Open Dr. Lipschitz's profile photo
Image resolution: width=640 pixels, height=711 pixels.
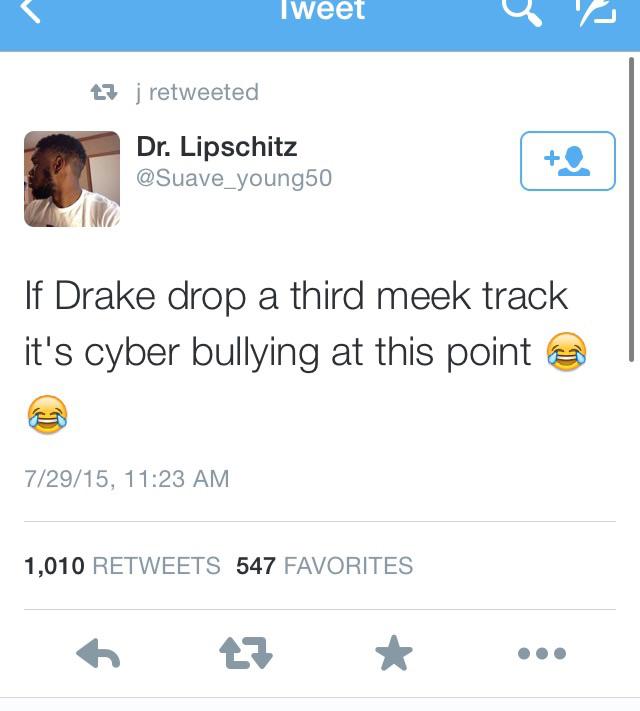pos(72,179)
